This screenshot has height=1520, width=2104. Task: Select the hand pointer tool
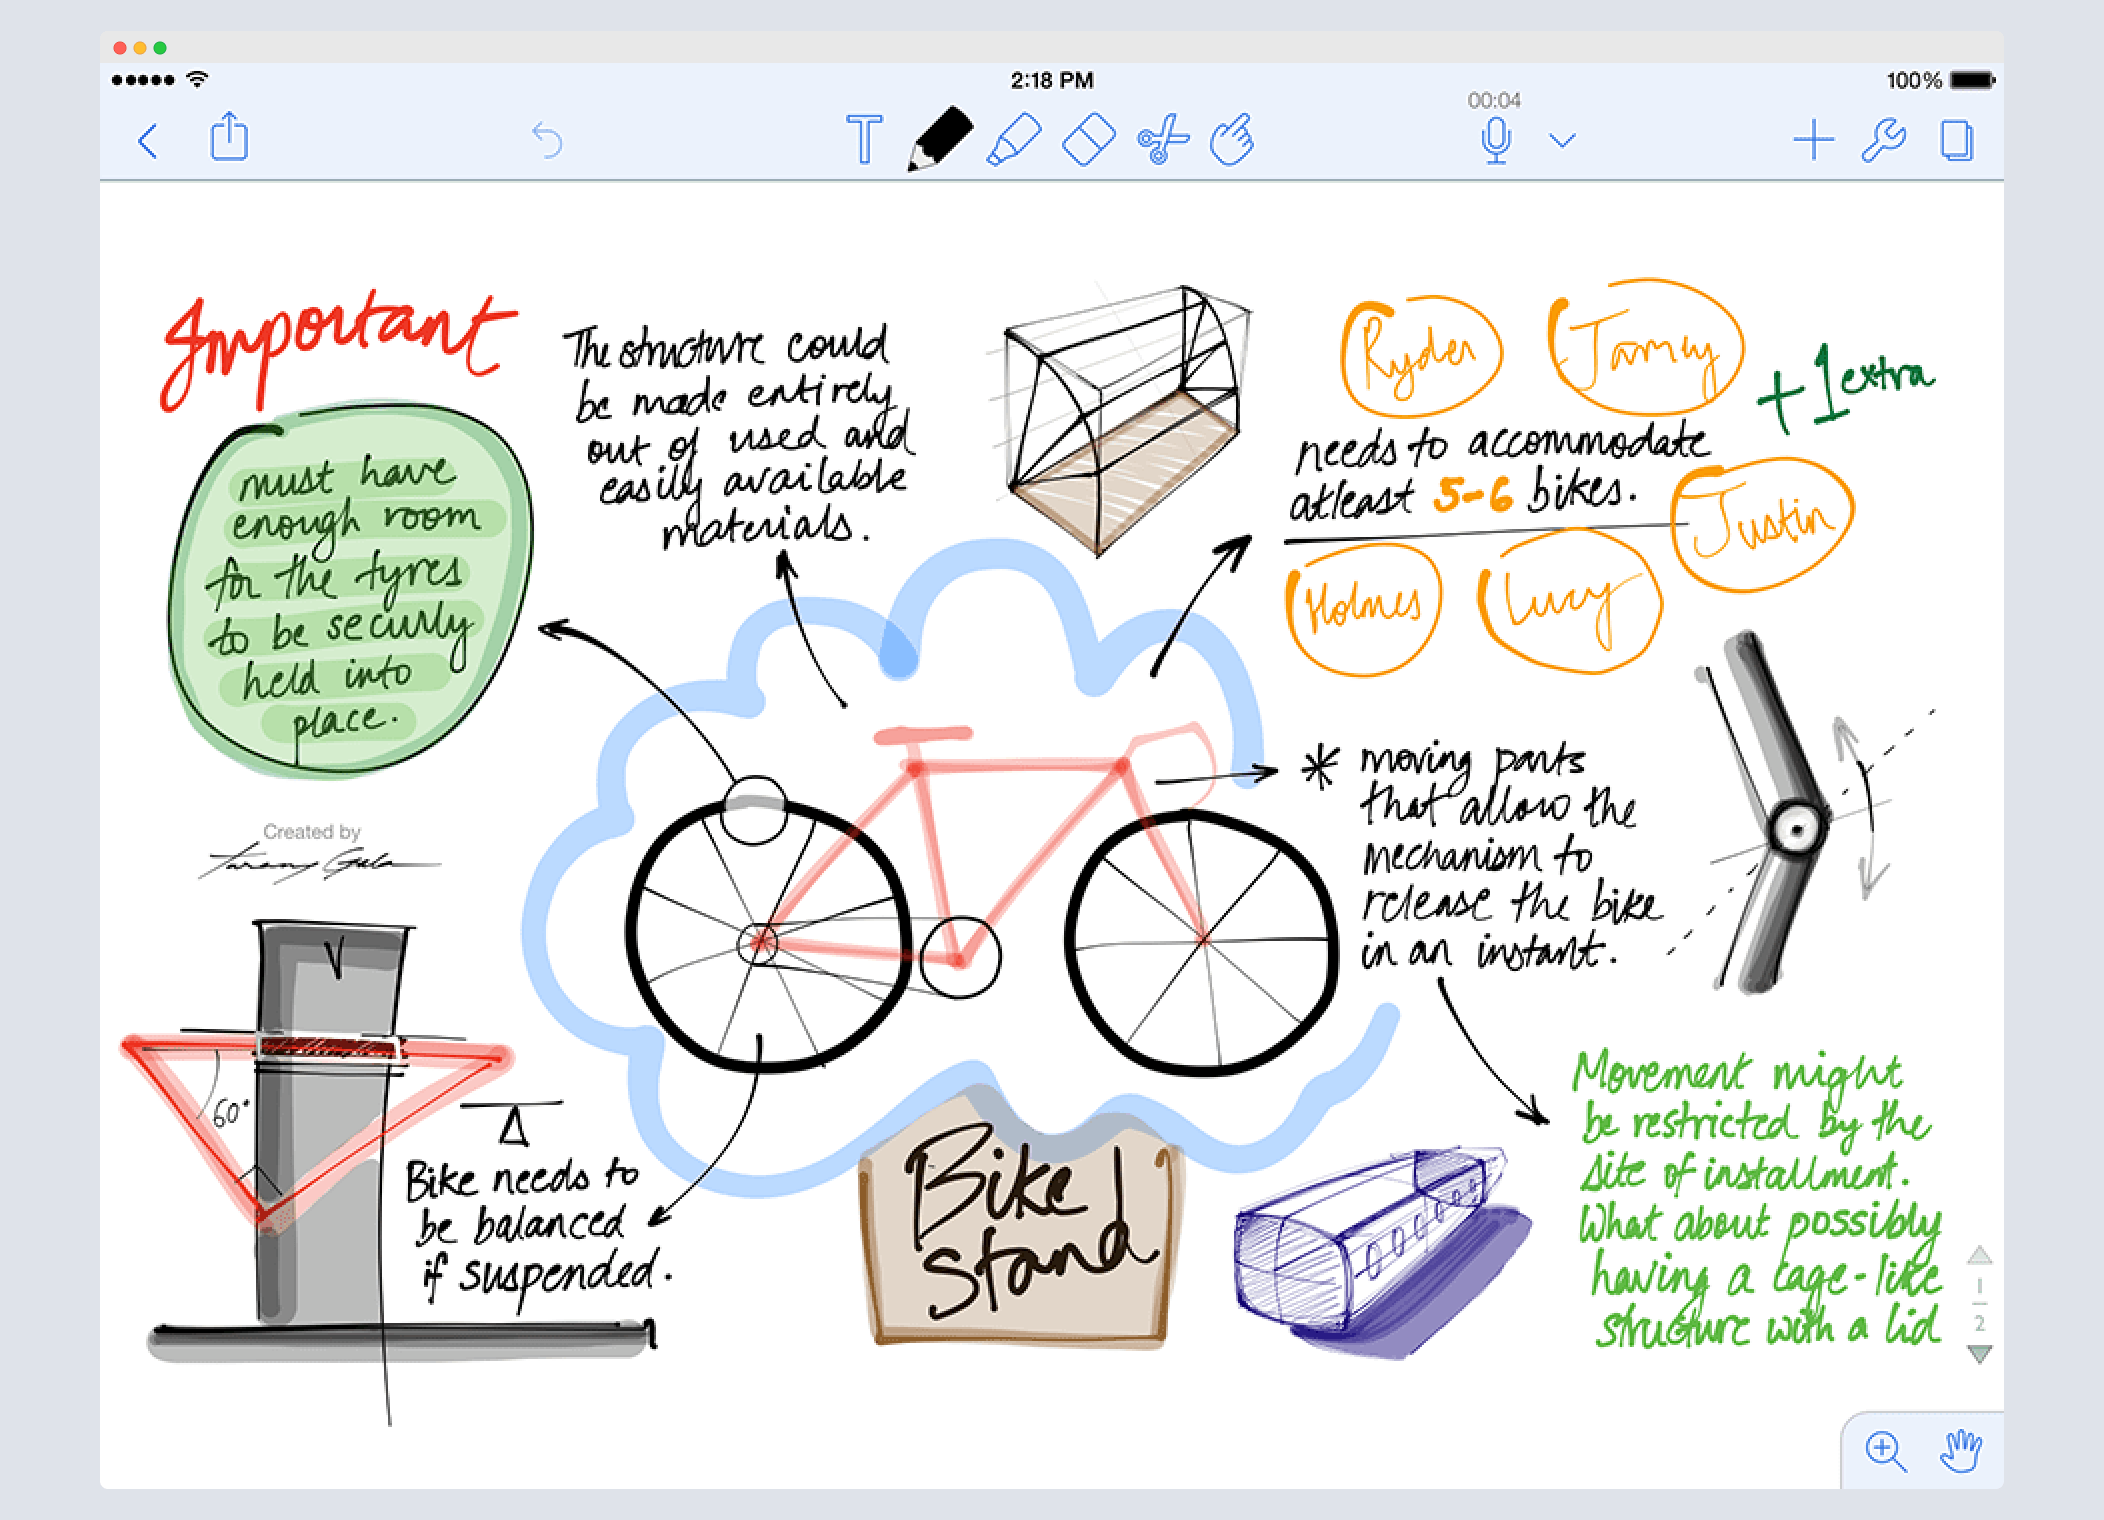pos(1232,139)
